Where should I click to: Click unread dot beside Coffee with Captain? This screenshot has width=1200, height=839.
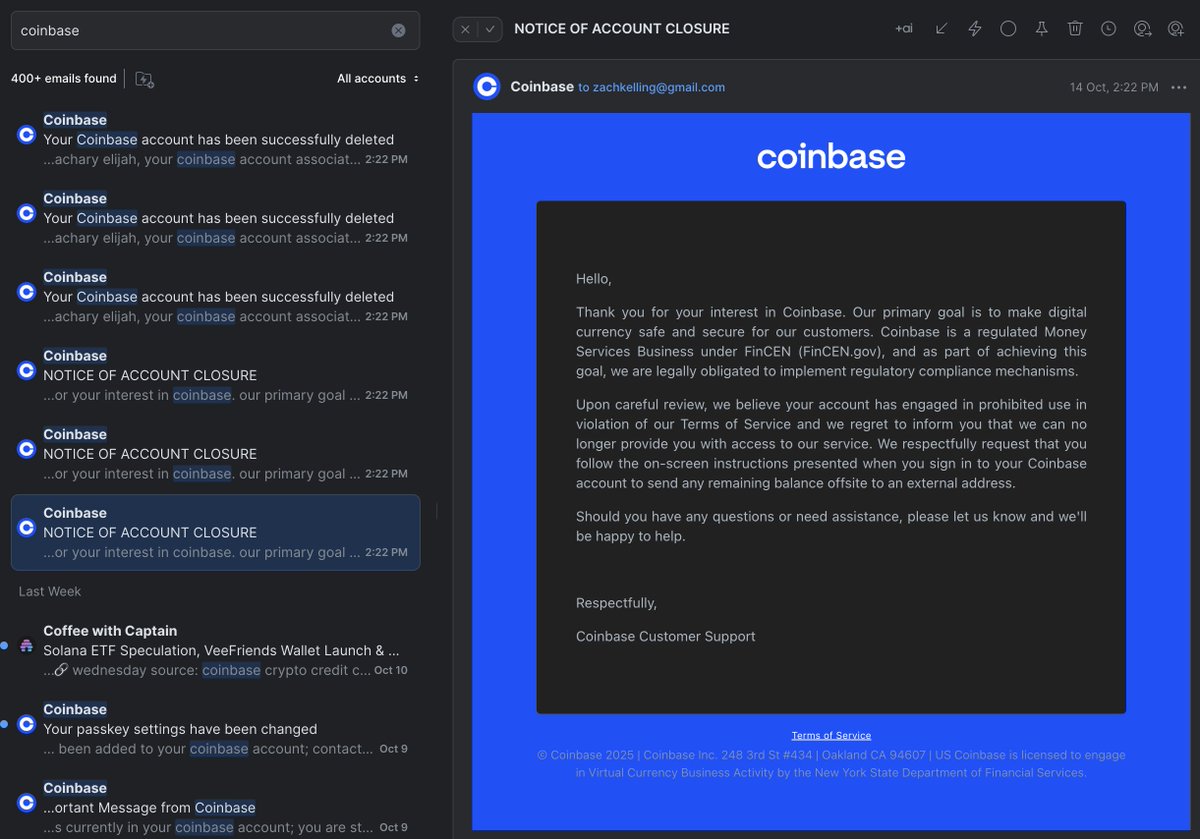click(5, 646)
